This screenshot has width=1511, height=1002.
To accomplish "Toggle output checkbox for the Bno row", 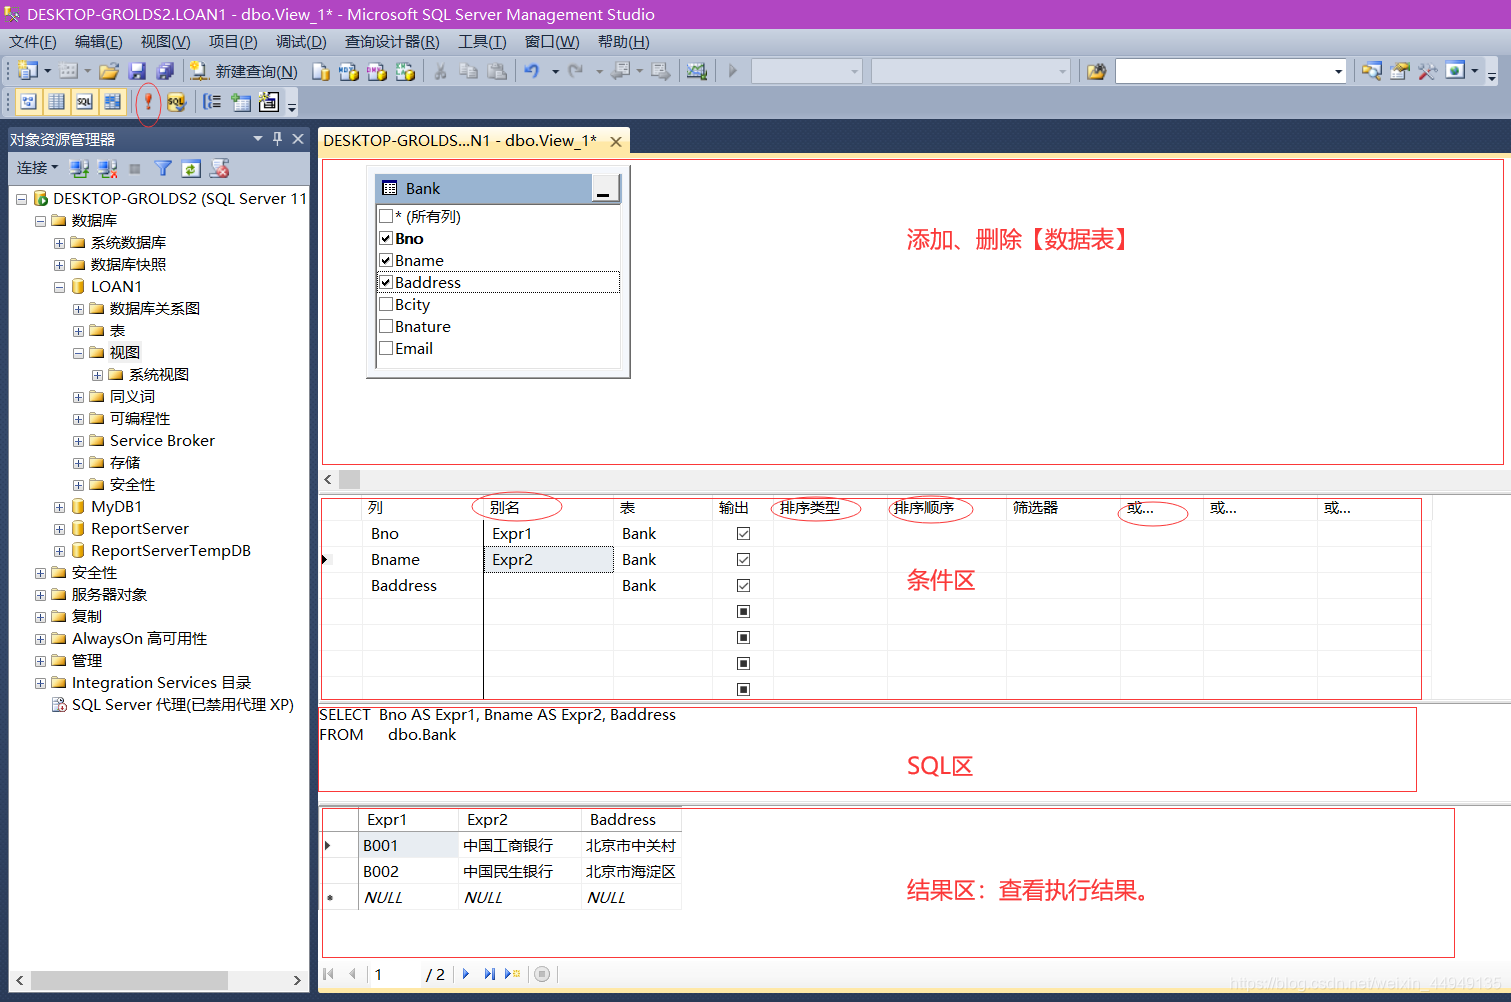I will click(x=743, y=533).
